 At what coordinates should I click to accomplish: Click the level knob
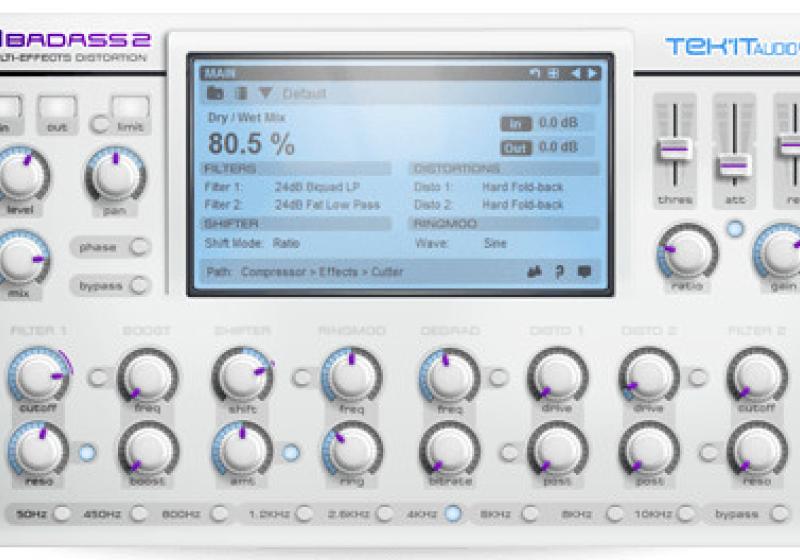(x=20, y=176)
